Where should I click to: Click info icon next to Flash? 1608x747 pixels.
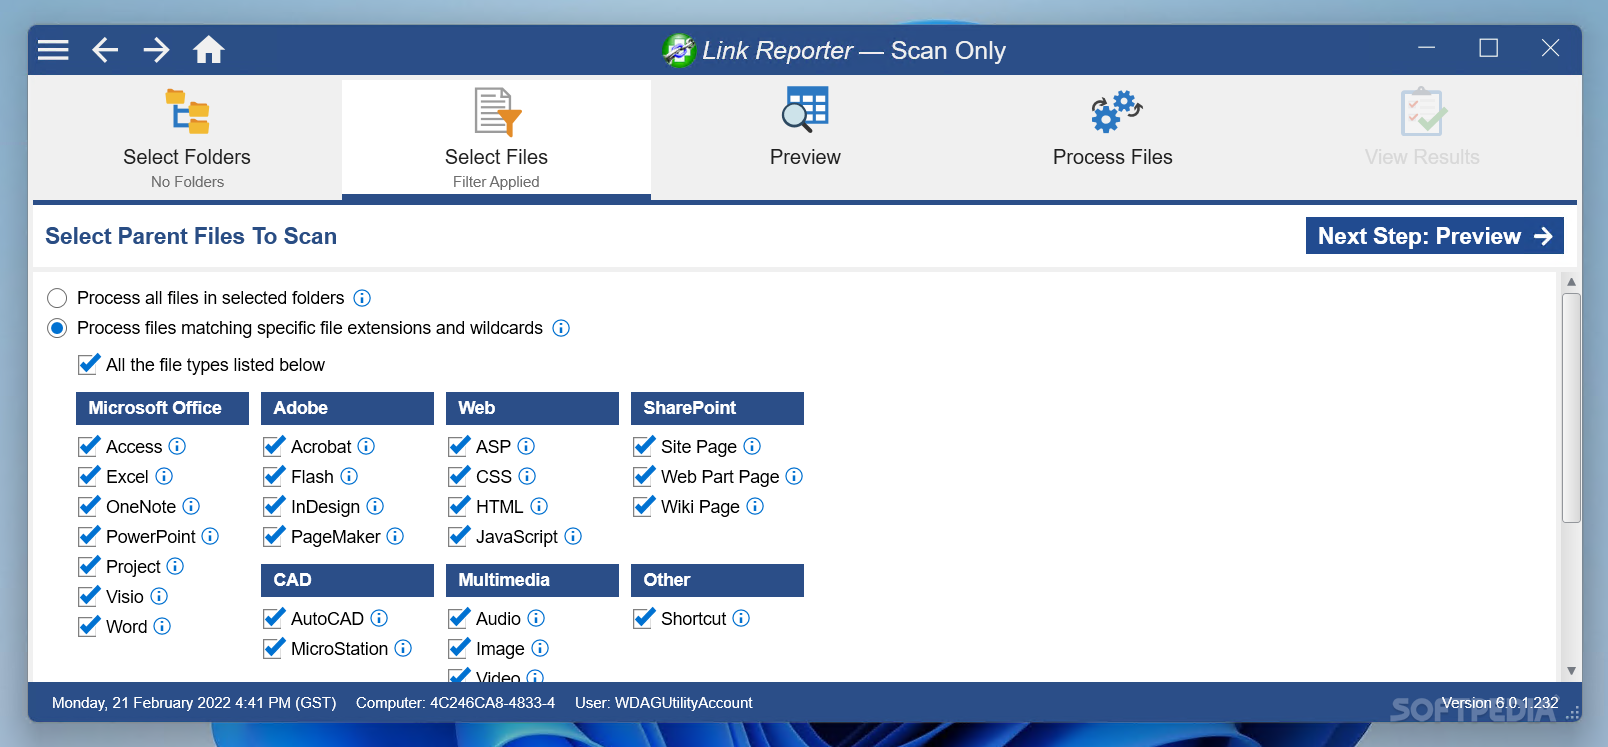(349, 476)
